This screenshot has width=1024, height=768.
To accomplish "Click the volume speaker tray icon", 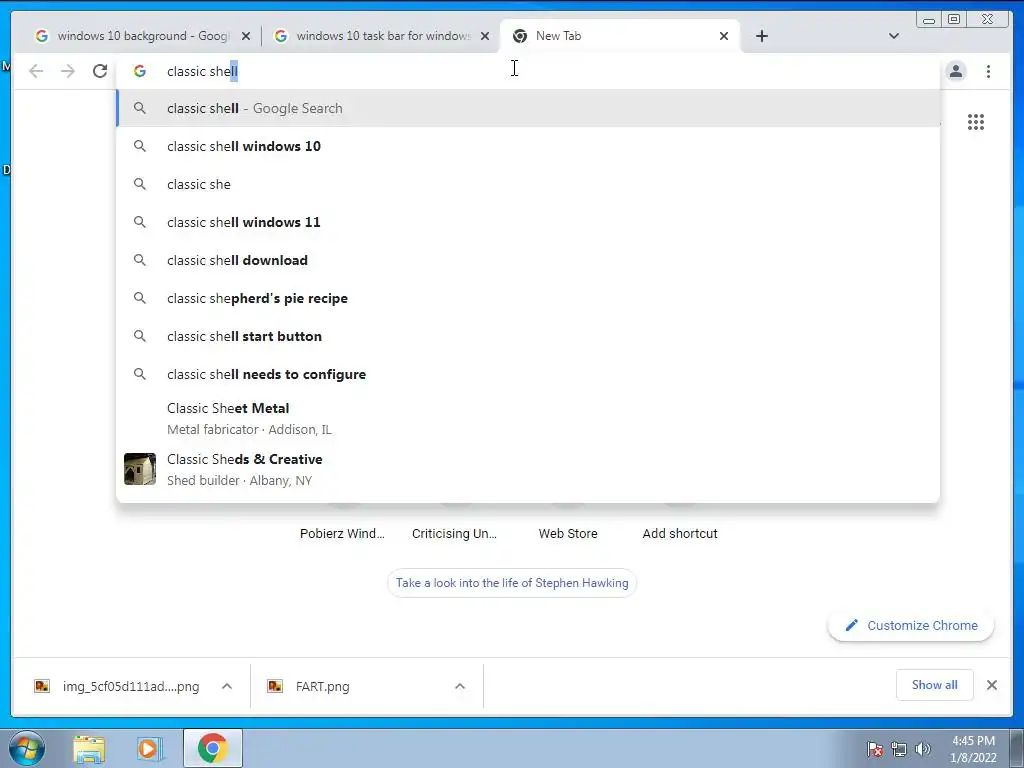I will tap(922, 749).
